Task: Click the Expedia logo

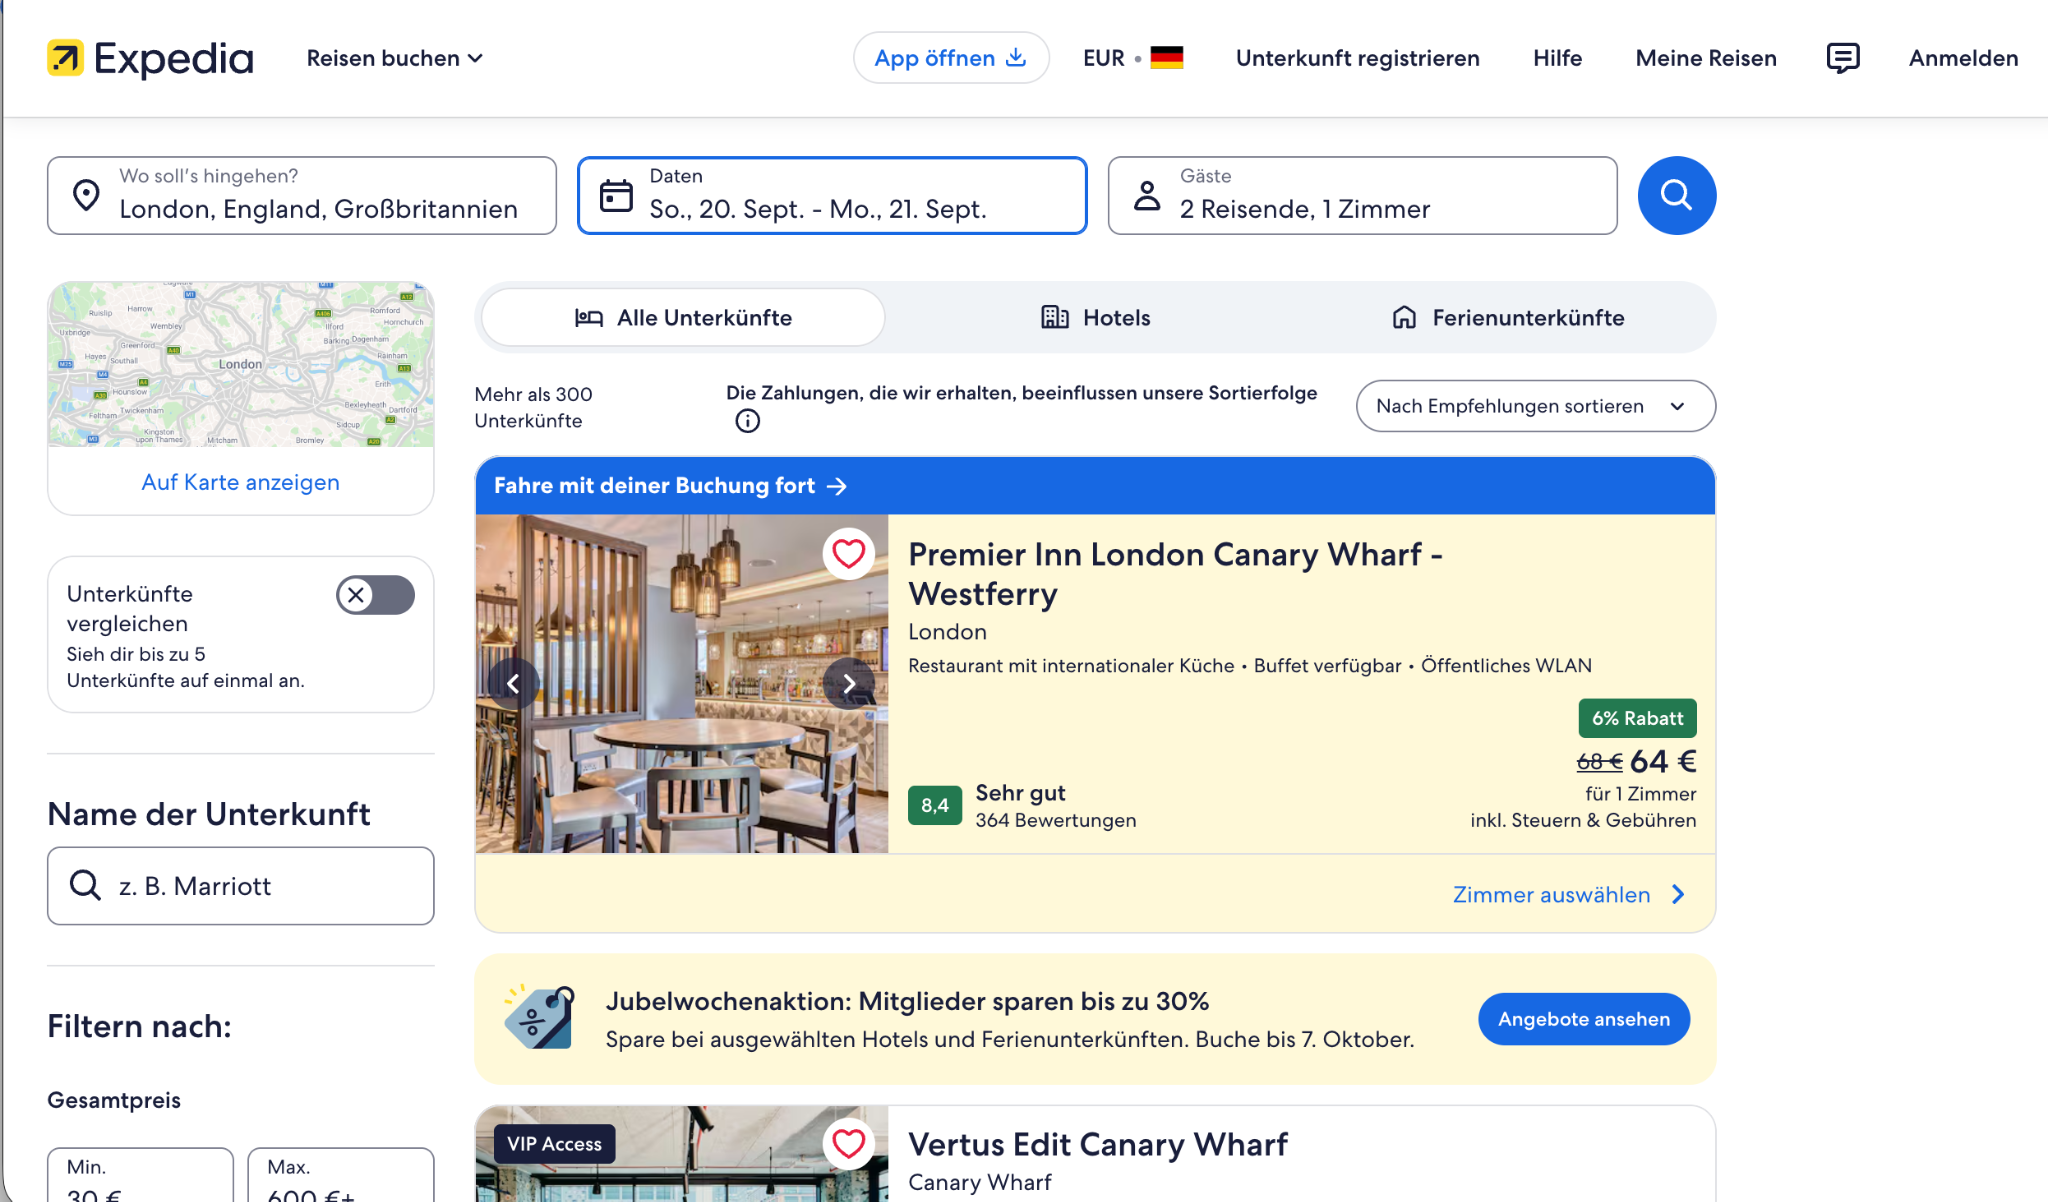Action: point(150,58)
